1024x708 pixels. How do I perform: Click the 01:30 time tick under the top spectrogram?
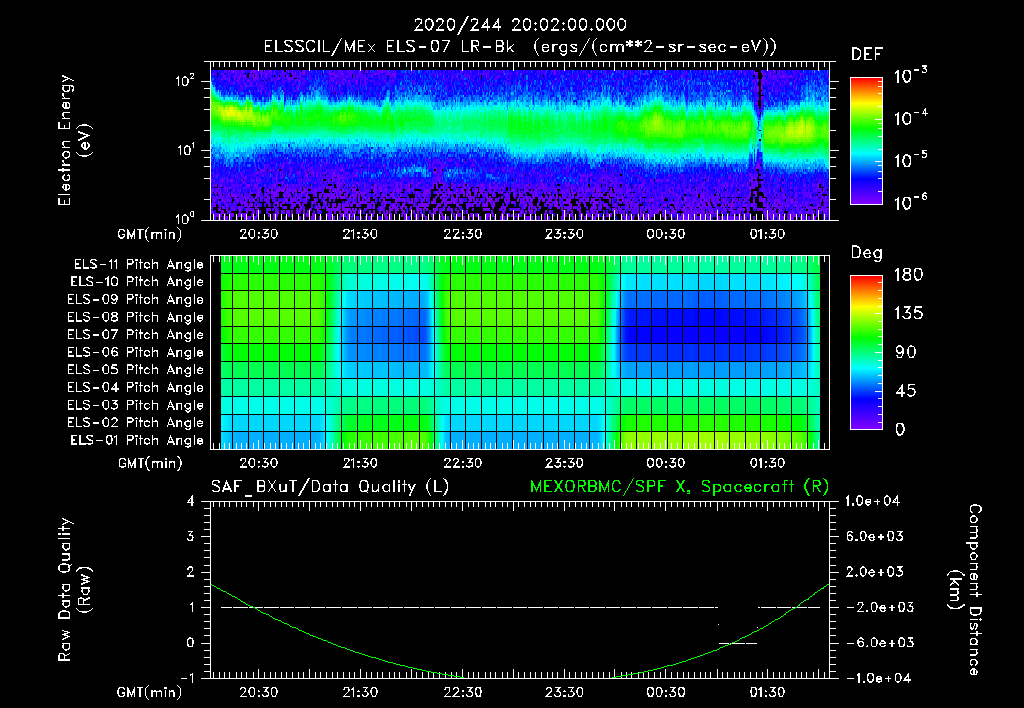click(767, 234)
